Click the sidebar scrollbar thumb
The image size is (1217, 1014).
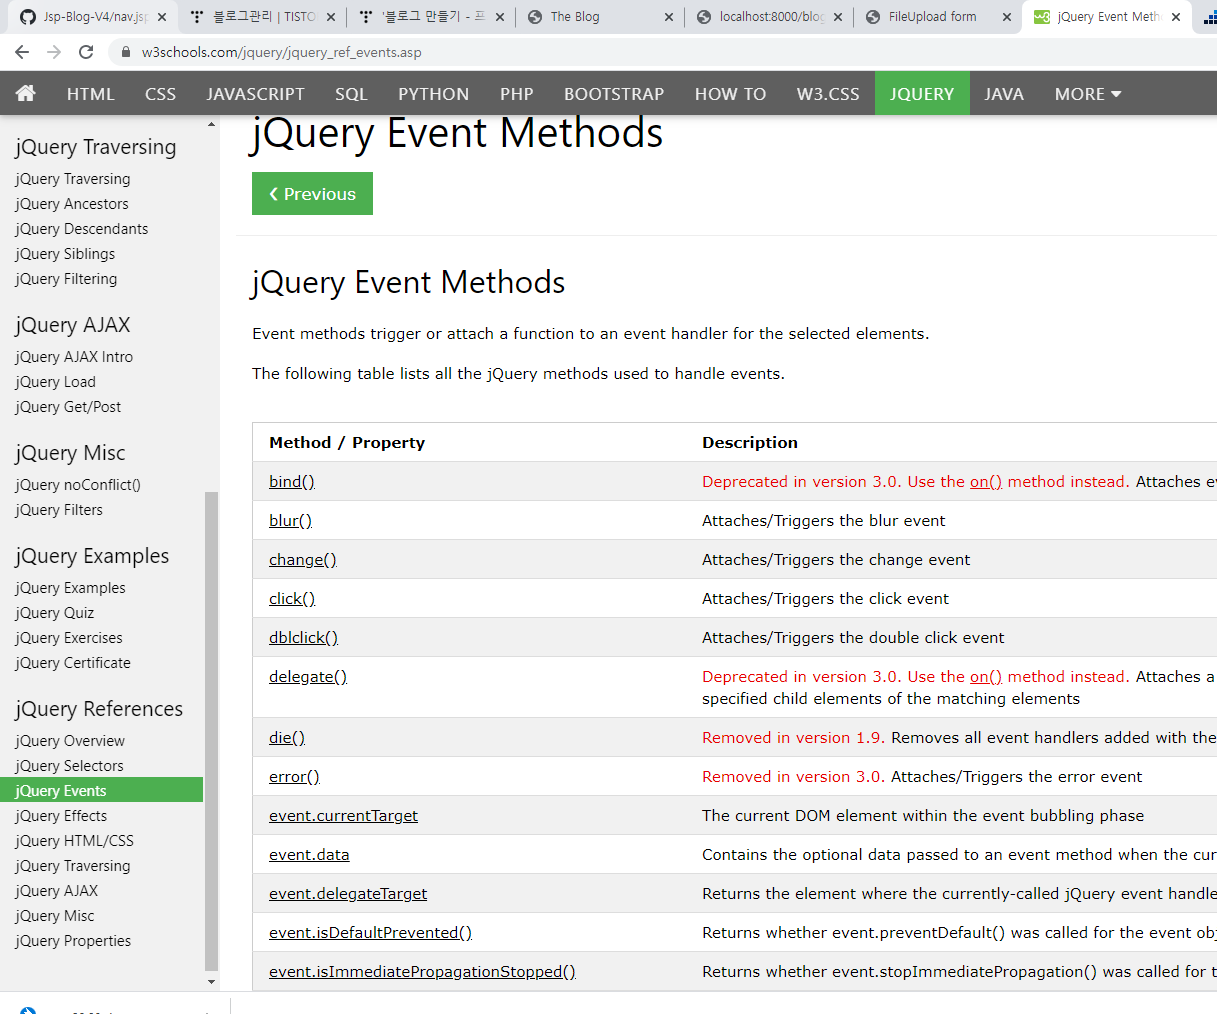[211, 731]
